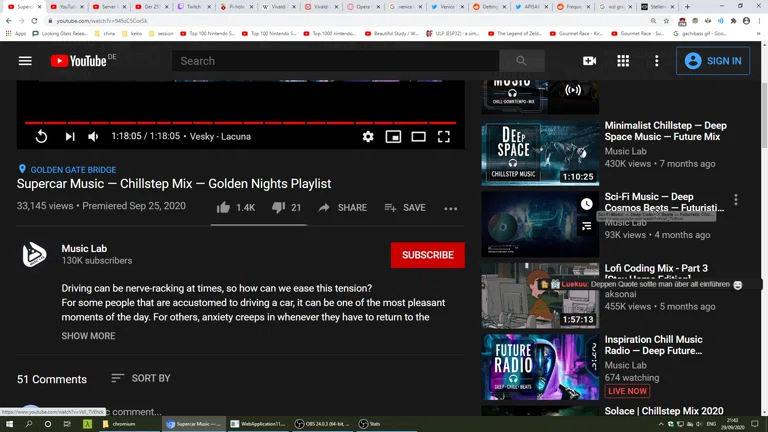Screen dimensions: 768x432
Task: Mute the video using speaker icon
Action: (93, 137)
